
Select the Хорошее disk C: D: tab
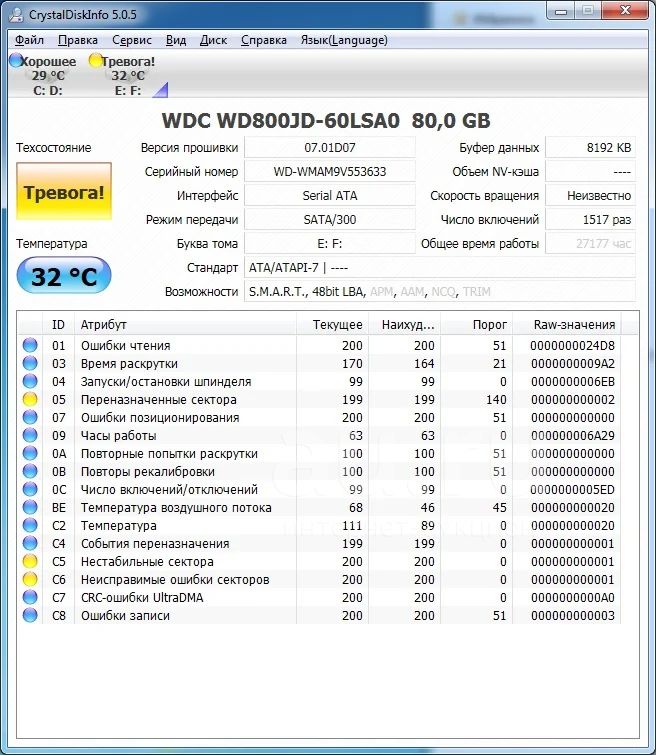[x=43, y=75]
